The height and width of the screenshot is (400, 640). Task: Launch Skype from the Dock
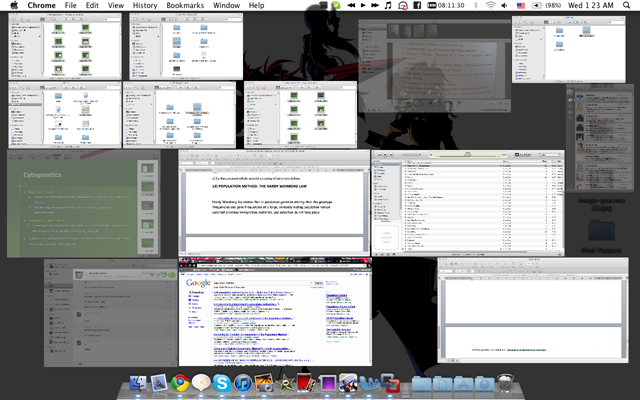tap(222, 383)
